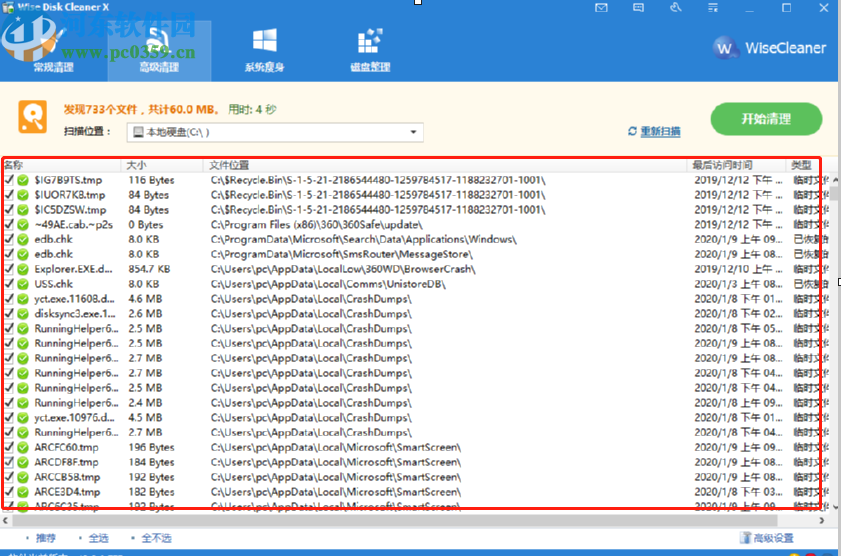841x556 pixels.
Task: Switch to the 磁盘整理 disk defrag tab
Action: tap(369, 48)
